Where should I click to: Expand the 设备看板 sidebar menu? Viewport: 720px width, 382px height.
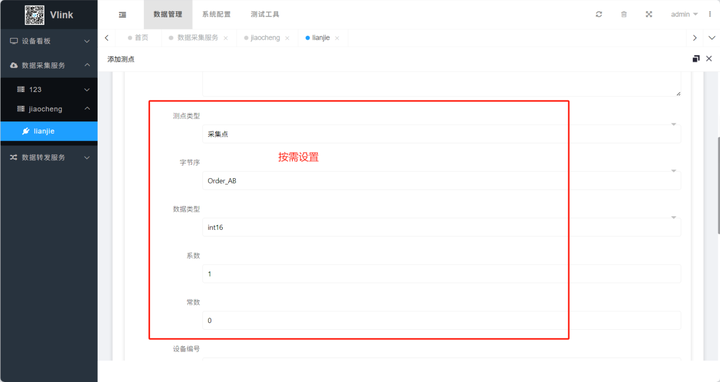click(49, 41)
